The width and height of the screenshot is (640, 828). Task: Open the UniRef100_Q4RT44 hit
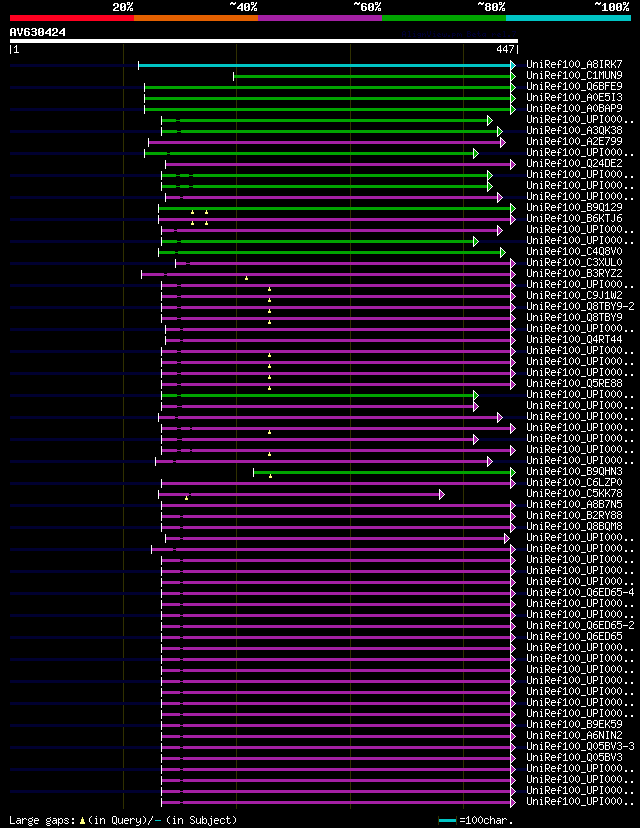(x=574, y=340)
